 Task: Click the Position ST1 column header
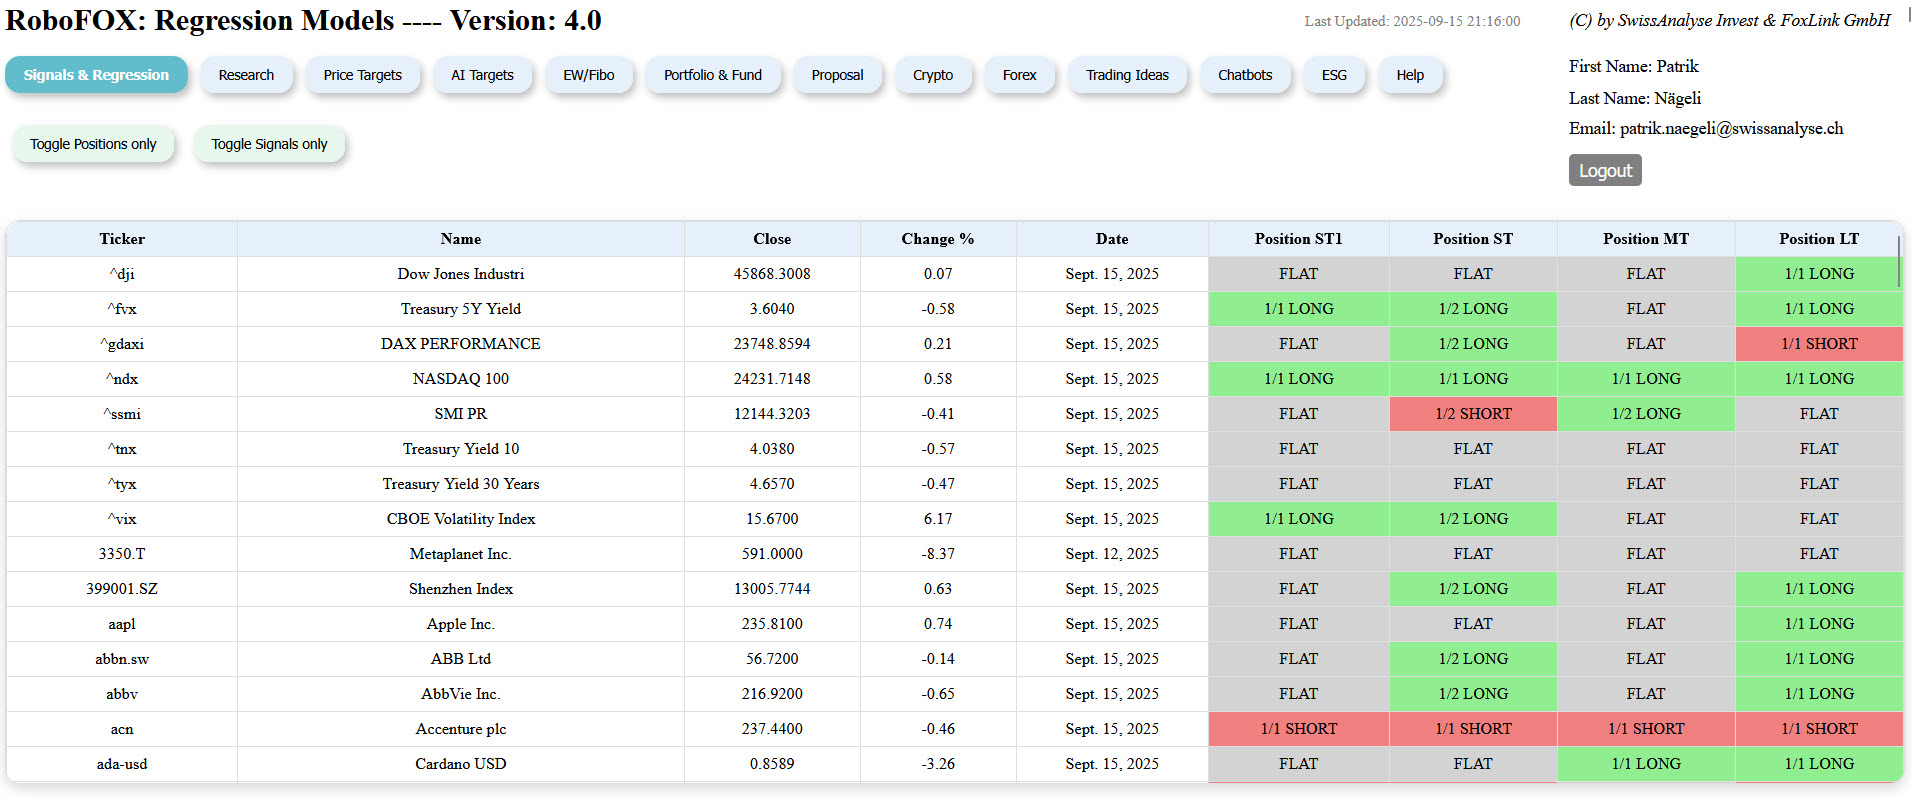click(x=1299, y=239)
